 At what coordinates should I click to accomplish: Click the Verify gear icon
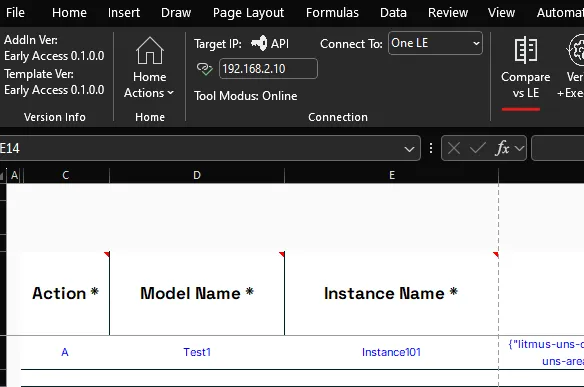tap(575, 50)
